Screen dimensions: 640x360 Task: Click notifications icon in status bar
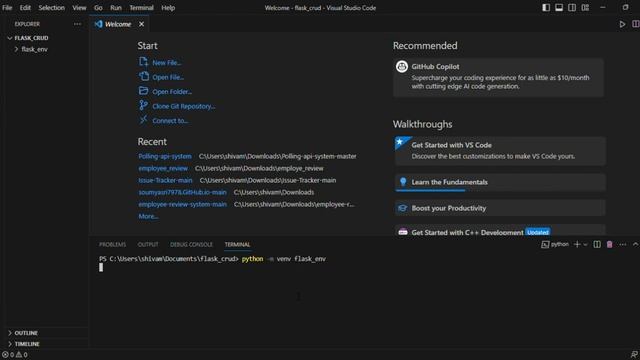click(634, 355)
